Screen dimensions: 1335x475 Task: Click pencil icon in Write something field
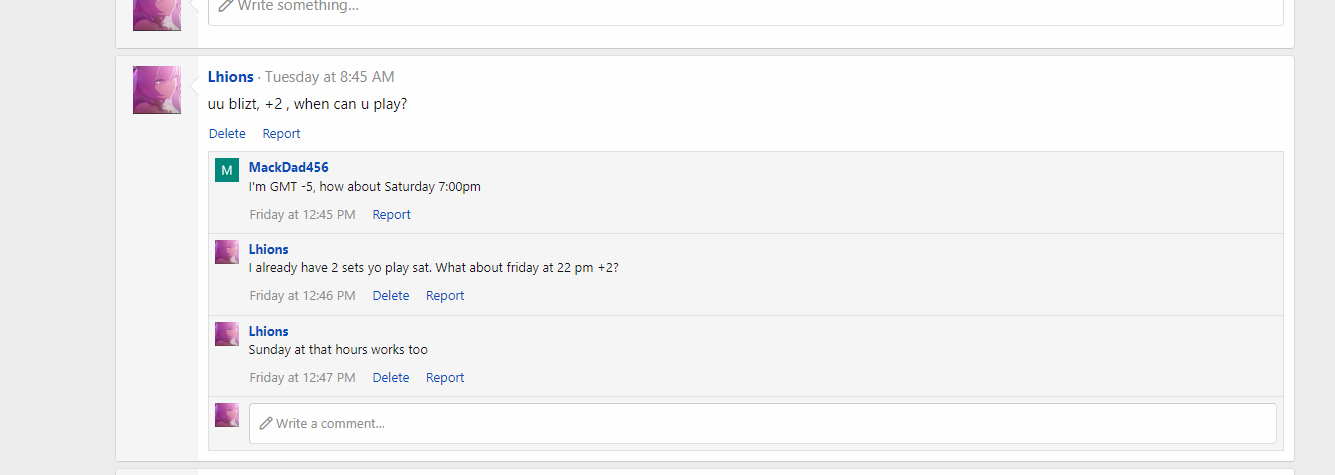(x=226, y=5)
